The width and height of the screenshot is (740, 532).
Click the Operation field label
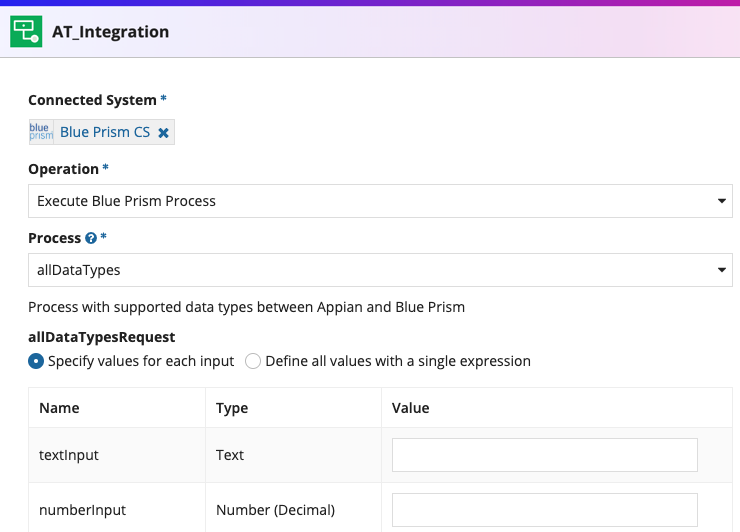coord(63,169)
